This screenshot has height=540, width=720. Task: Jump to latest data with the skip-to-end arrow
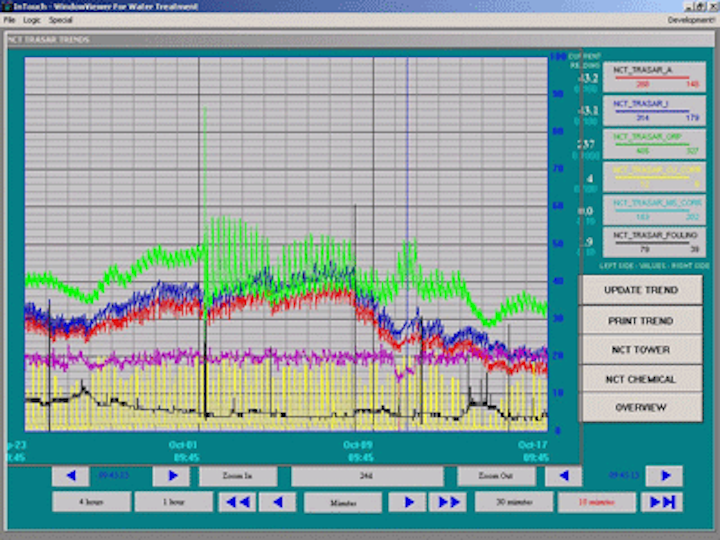[x=662, y=502]
